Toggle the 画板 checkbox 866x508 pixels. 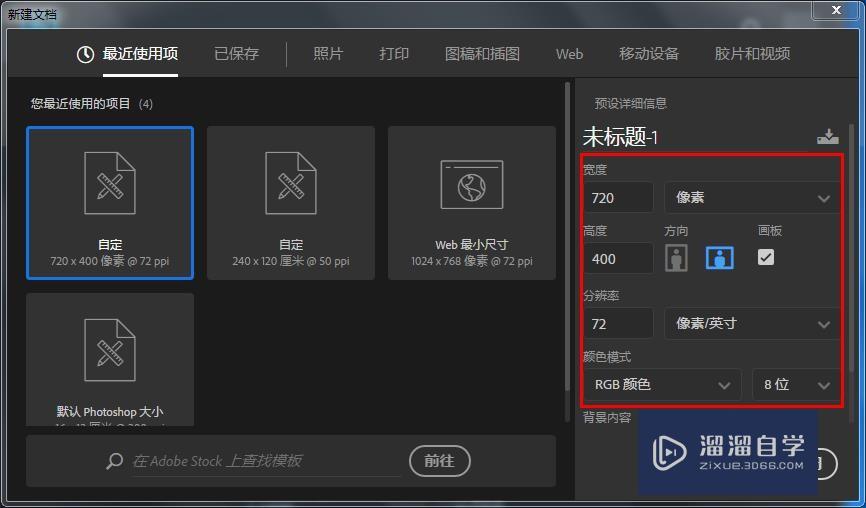765,257
